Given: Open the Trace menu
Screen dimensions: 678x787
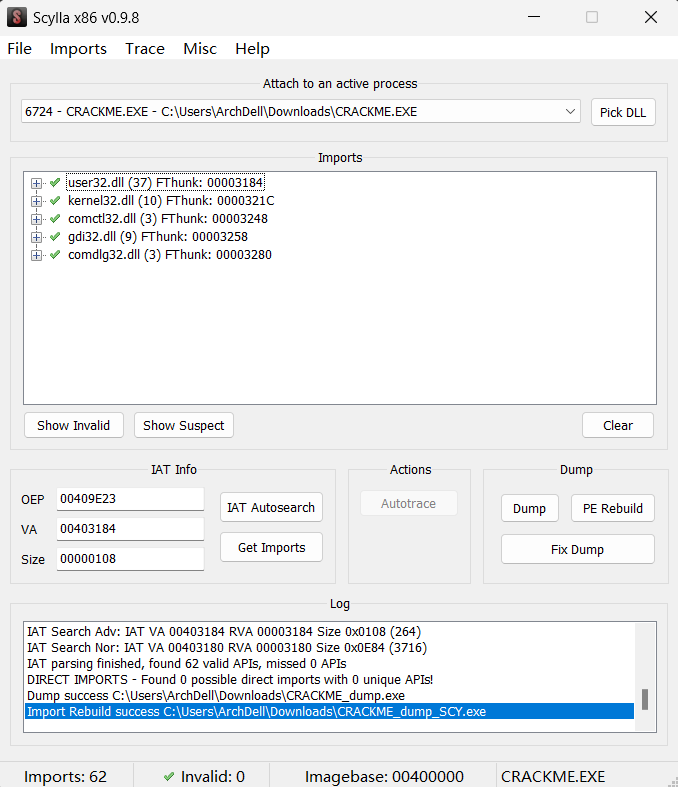Looking at the screenshot, I should tap(145, 49).
